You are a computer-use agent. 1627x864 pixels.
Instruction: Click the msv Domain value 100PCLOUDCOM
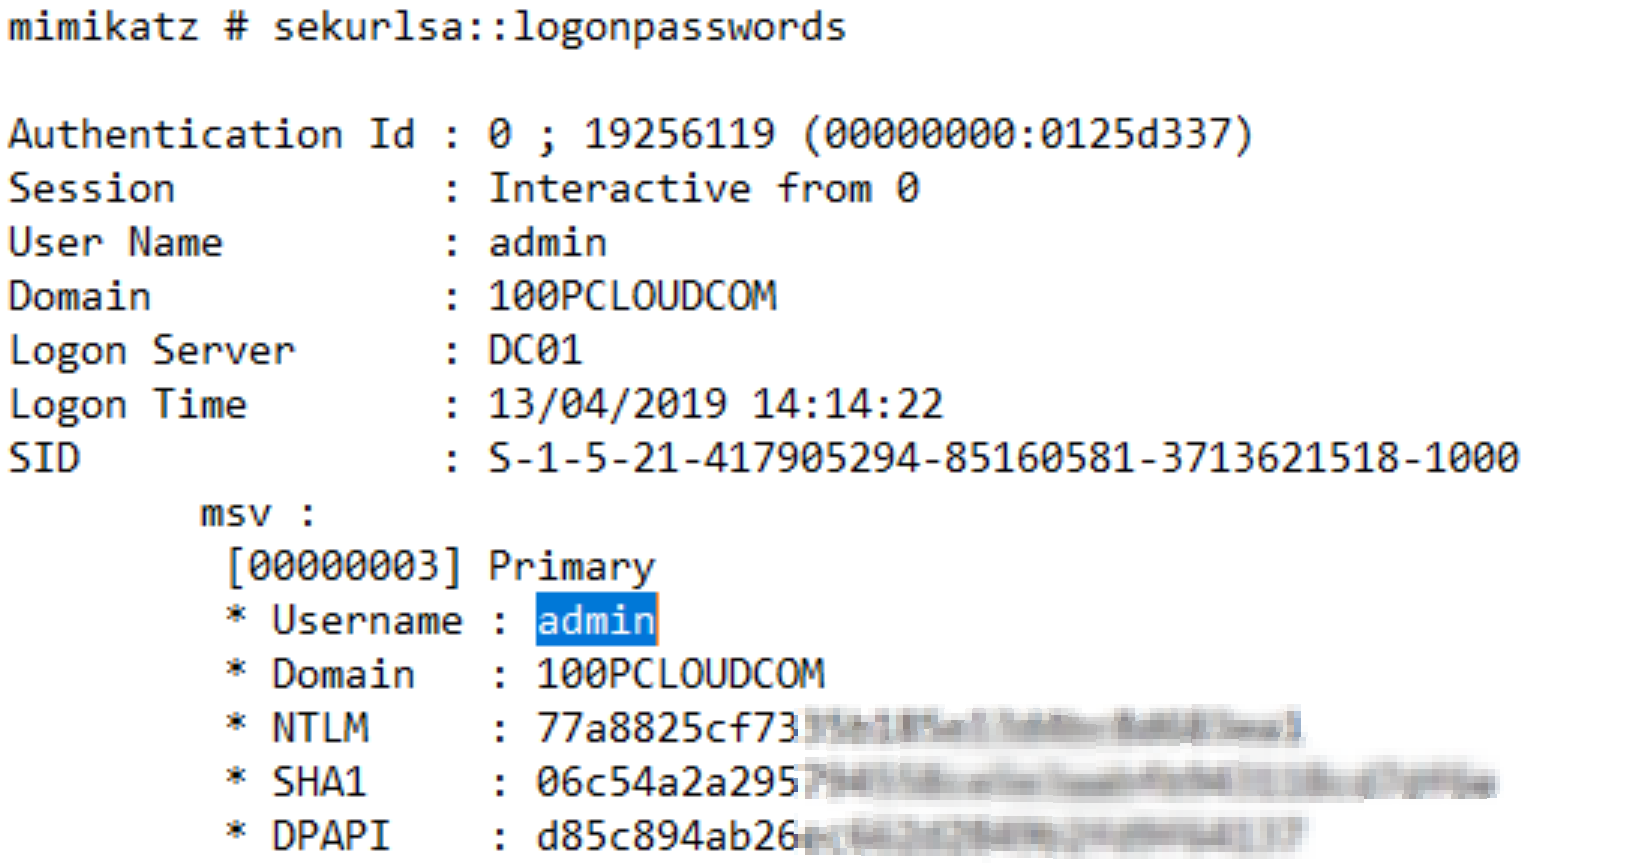pyautogui.click(x=680, y=674)
